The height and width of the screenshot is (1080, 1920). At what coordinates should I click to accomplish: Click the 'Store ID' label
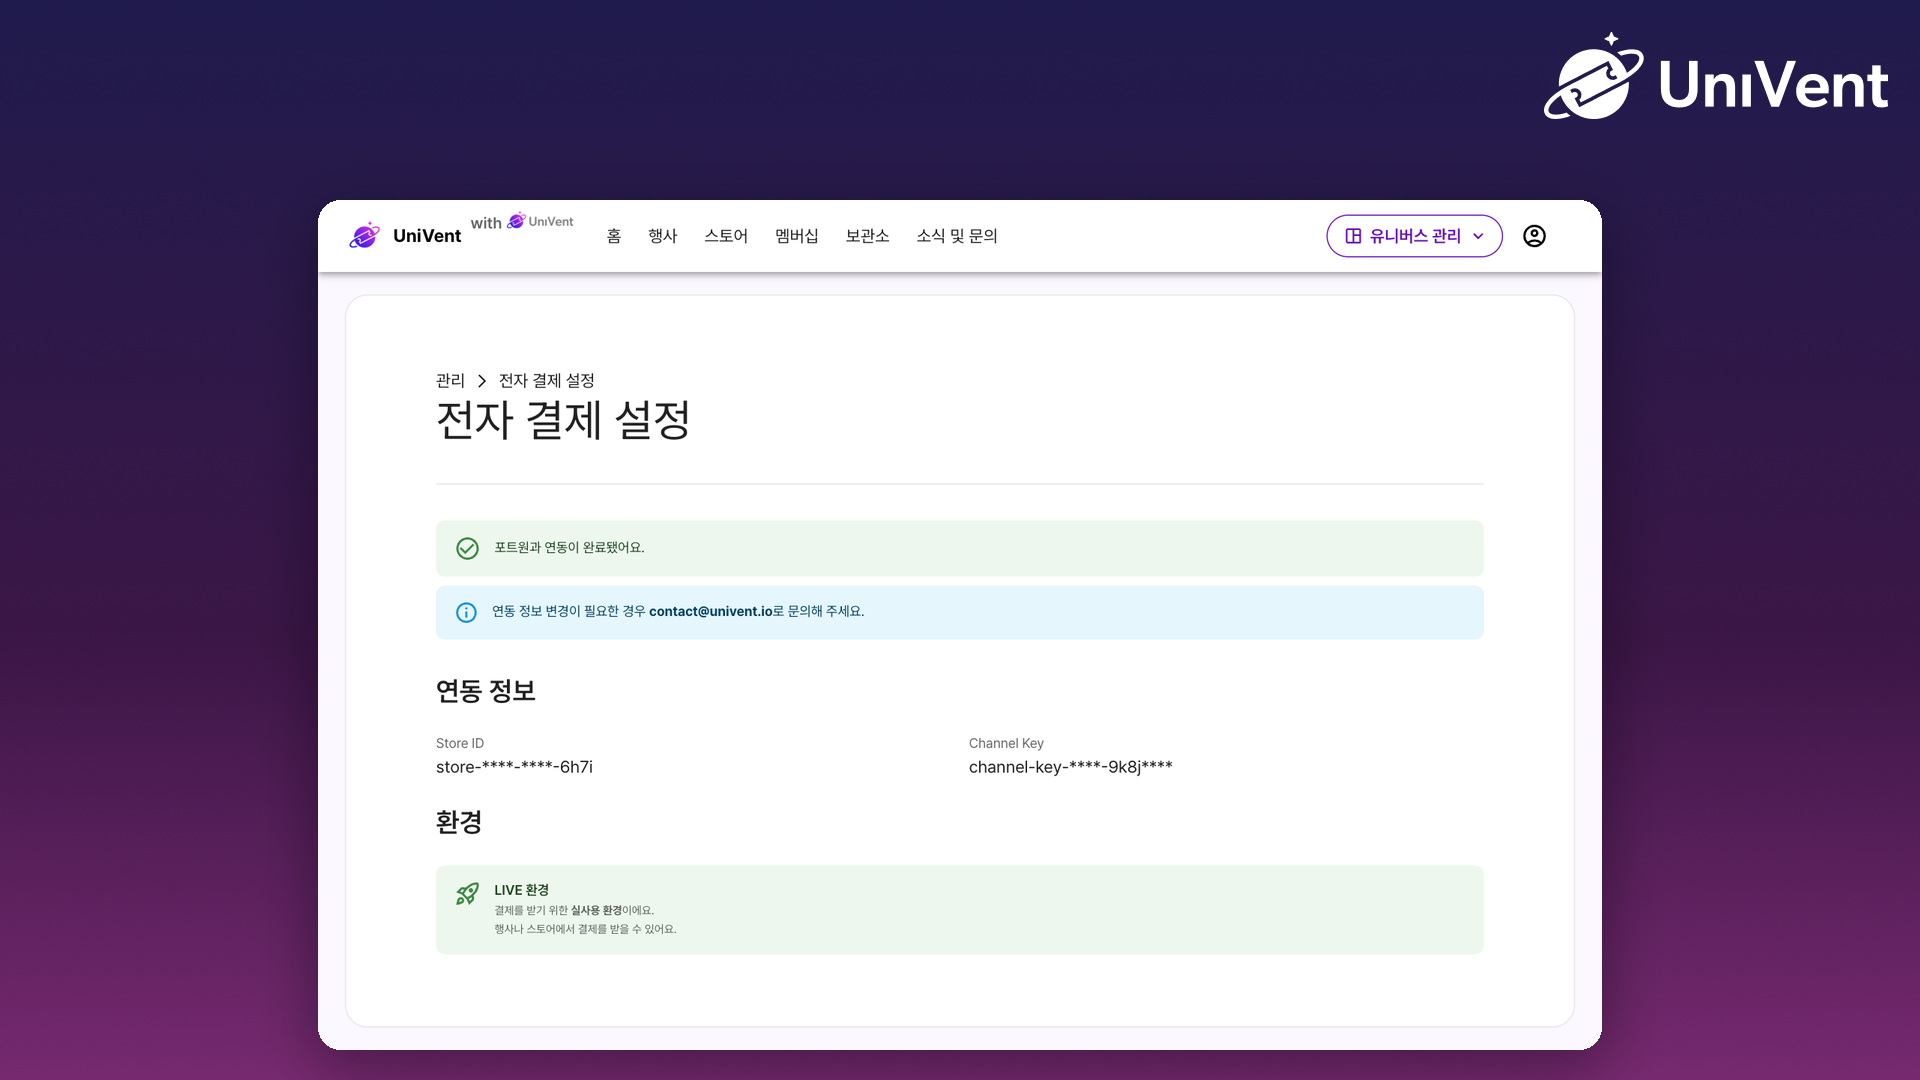click(x=460, y=743)
